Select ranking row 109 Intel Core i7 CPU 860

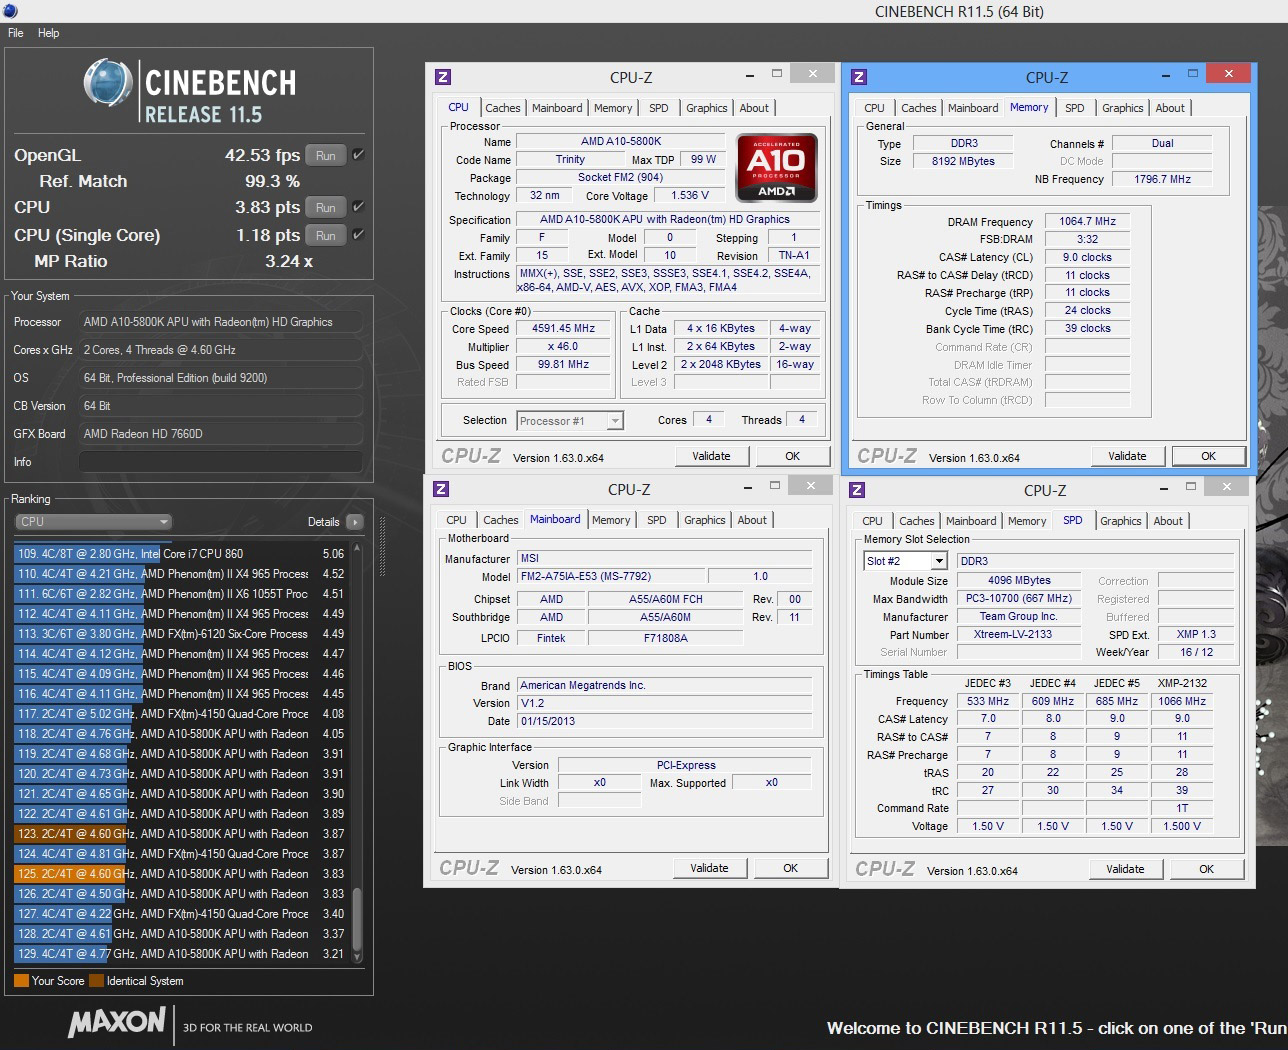(180, 554)
